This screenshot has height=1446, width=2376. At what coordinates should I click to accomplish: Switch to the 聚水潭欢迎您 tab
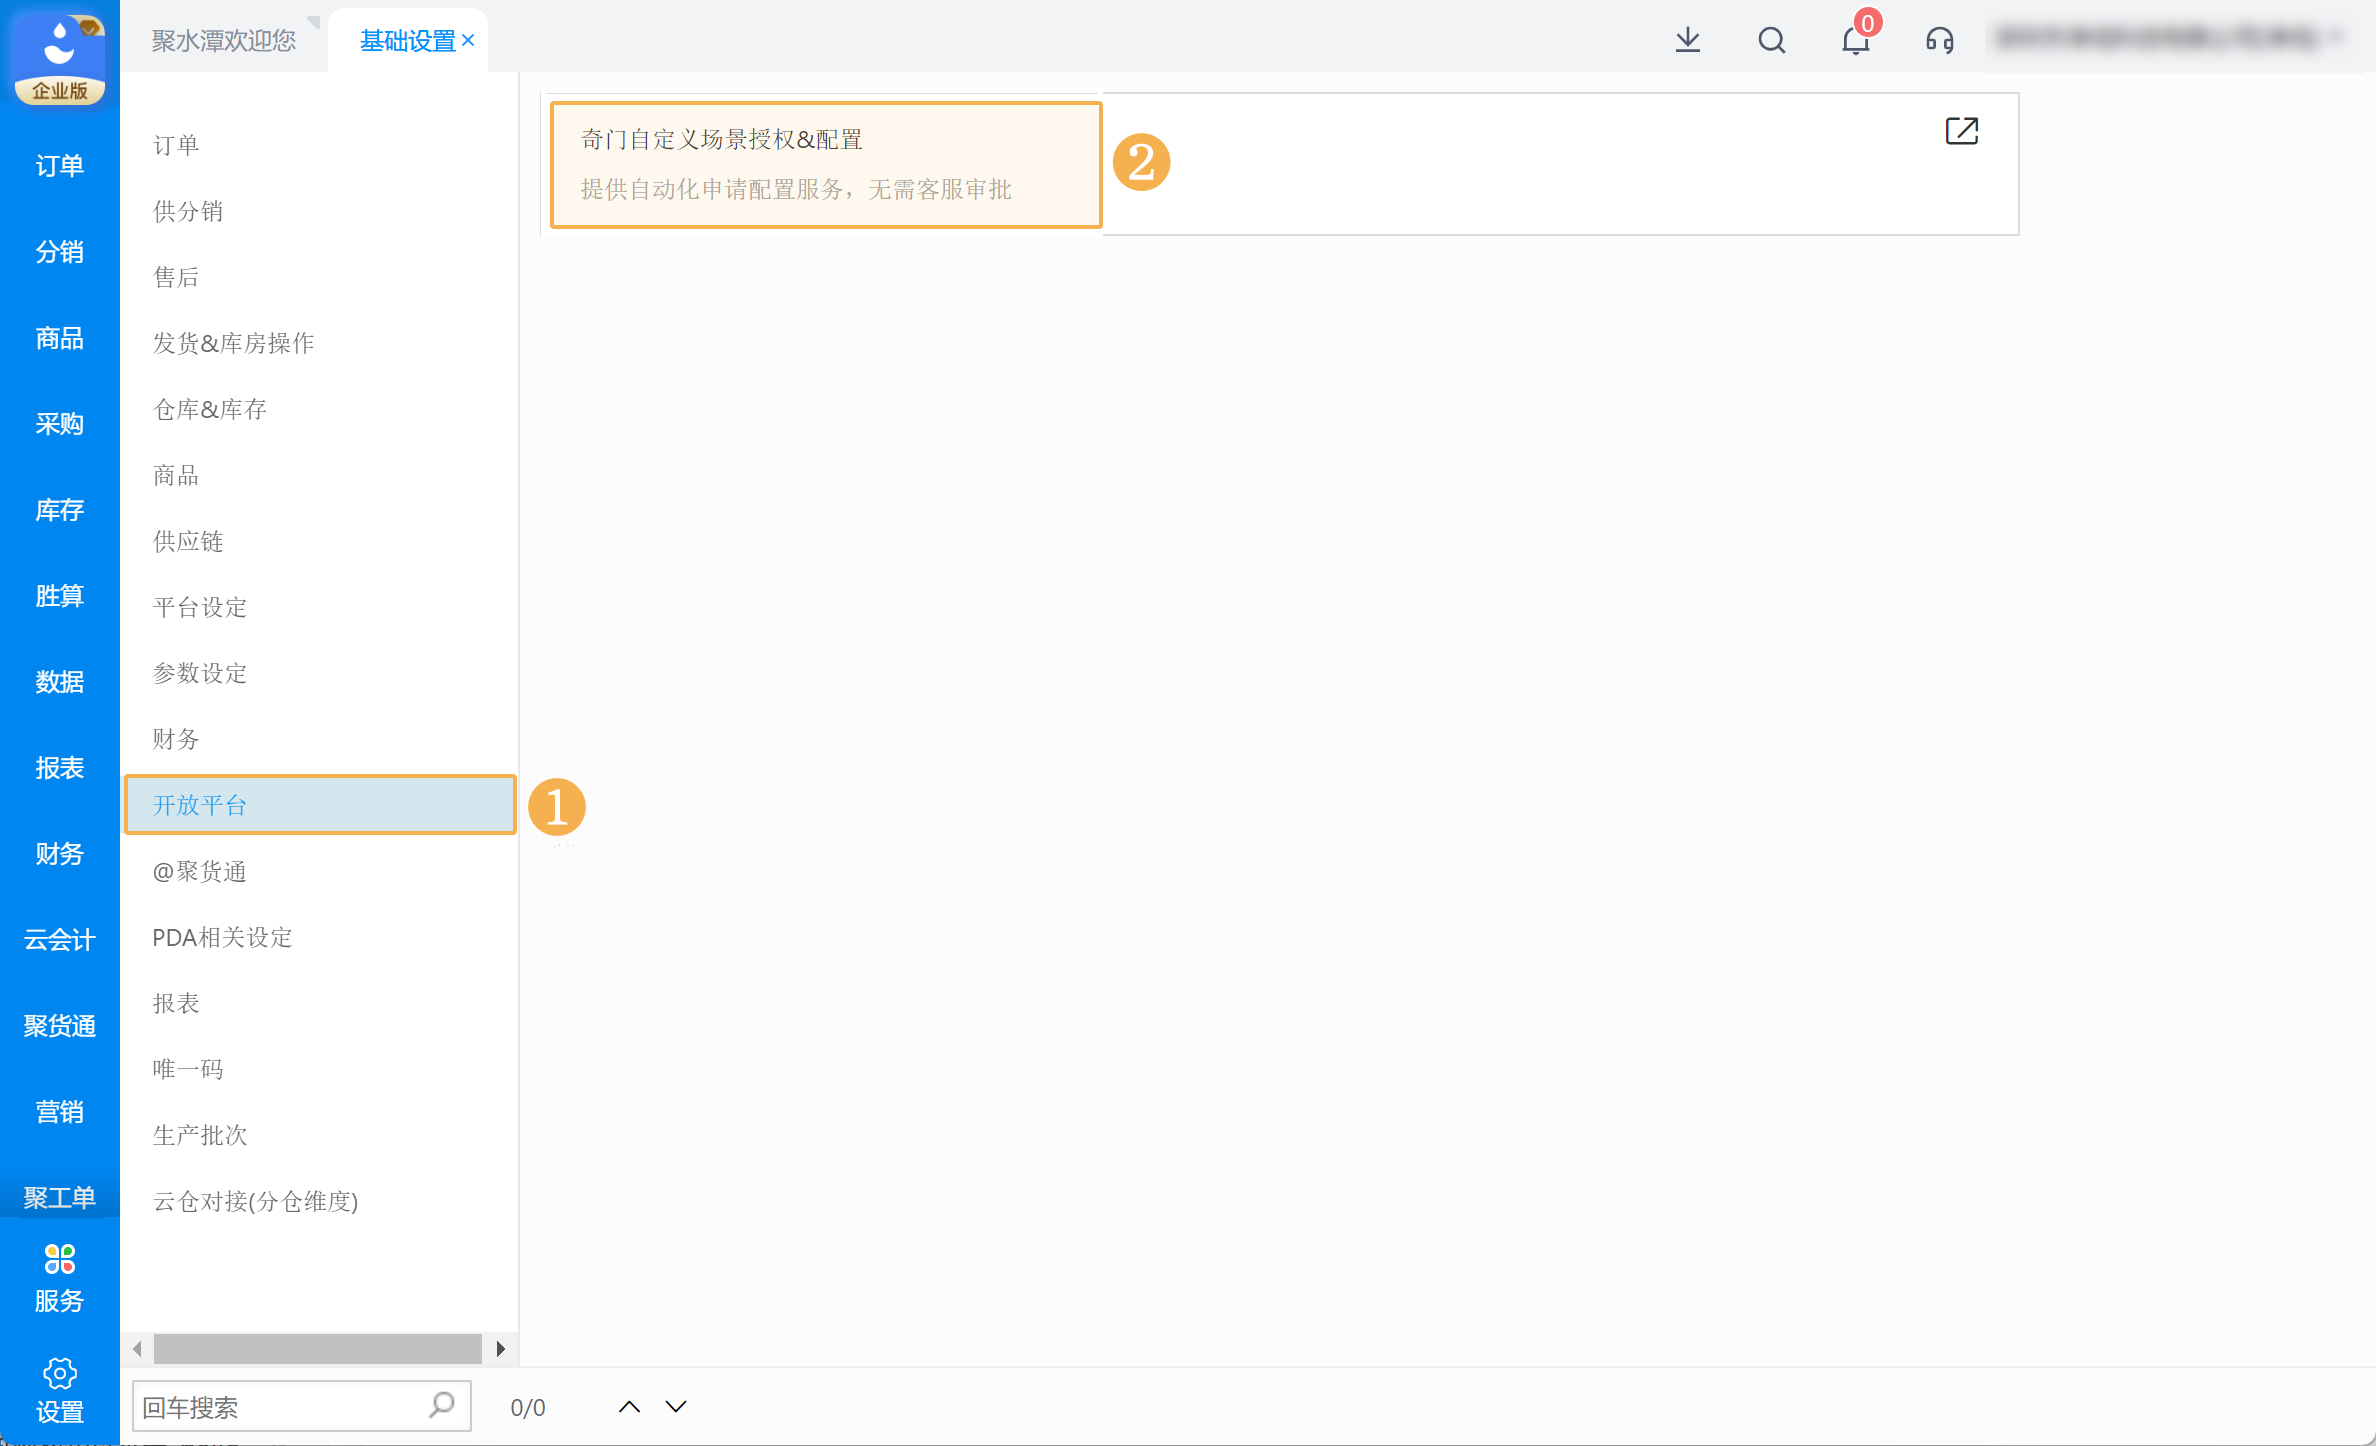point(222,39)
